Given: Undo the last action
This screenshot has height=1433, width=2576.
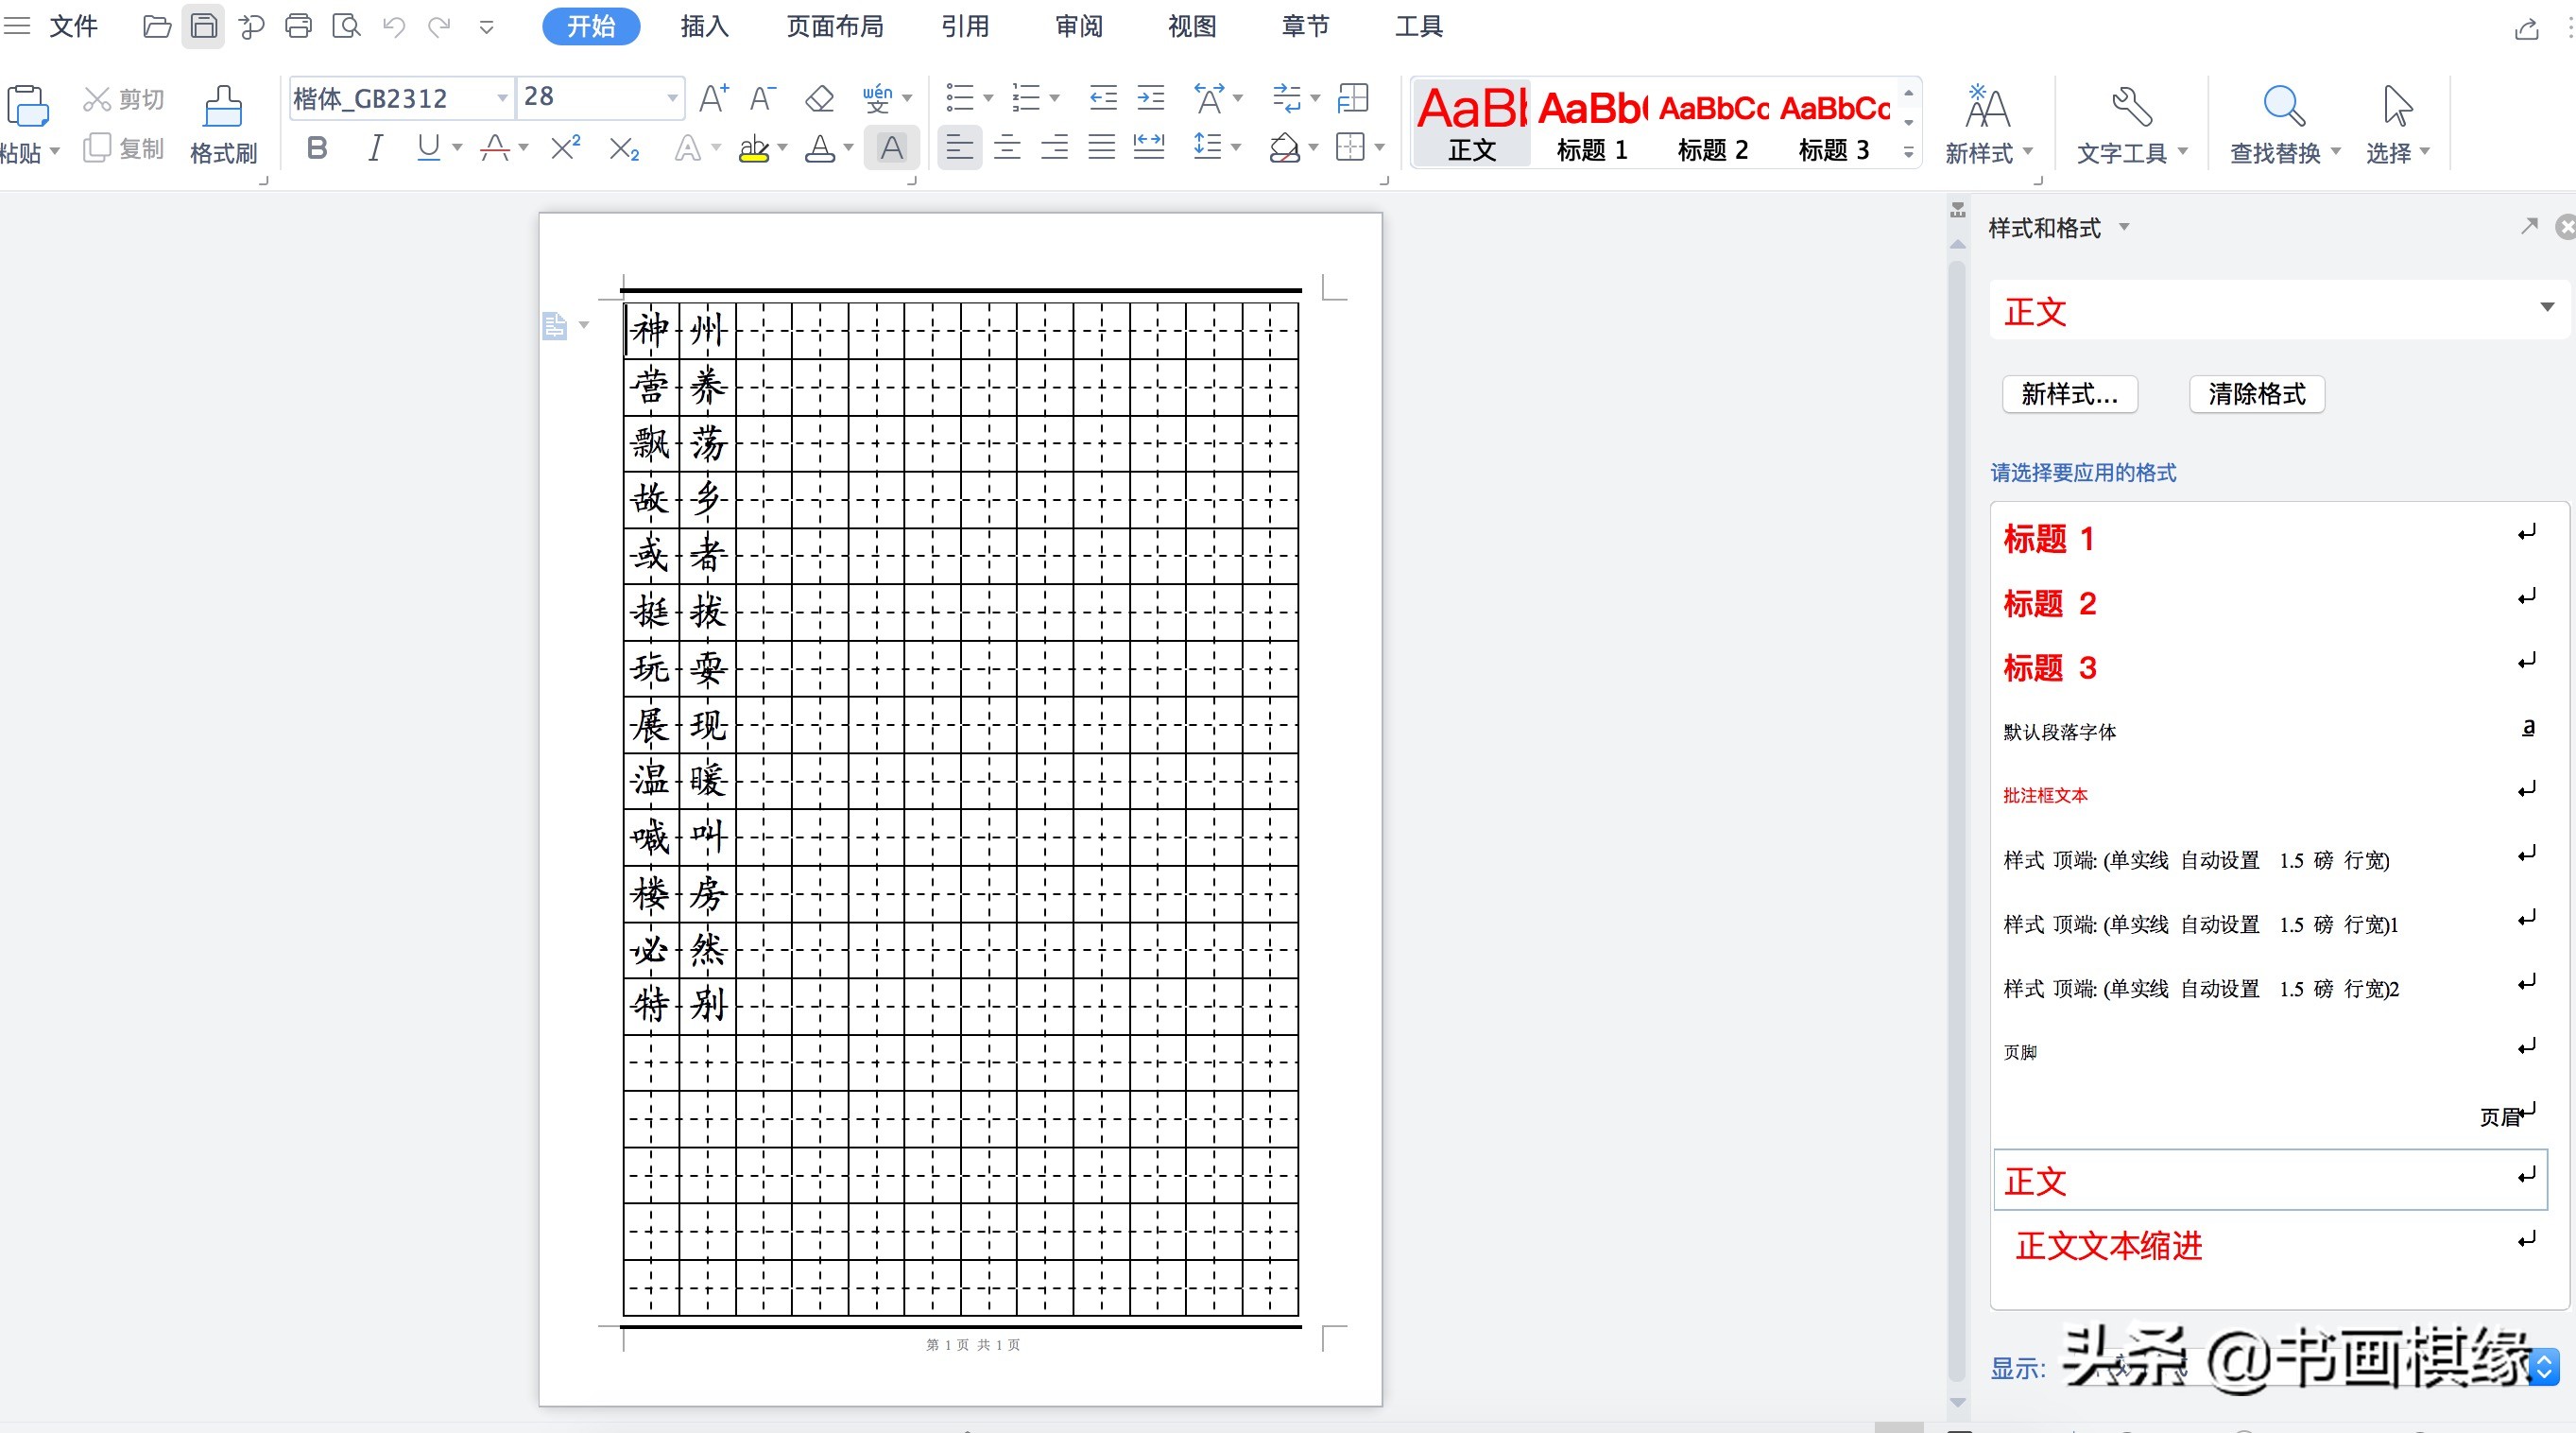Looking at the screenshot, I should [x=394, y=27].
